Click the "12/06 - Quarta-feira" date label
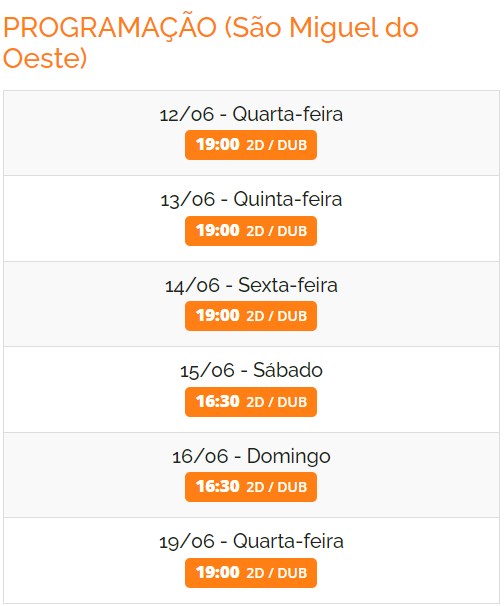504x606 pixels. click(251, 114)
